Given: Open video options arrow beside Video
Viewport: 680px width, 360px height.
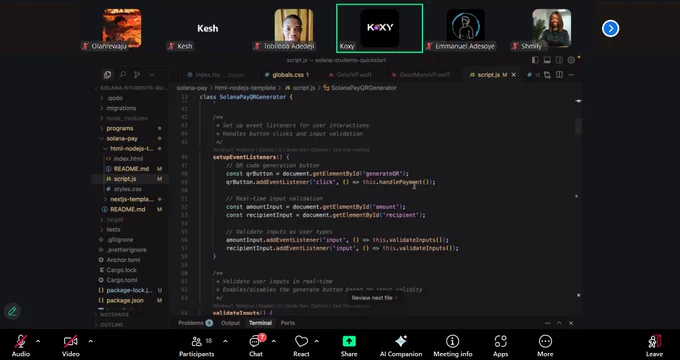Looking at the screenshot, I should (x=90, y=341).
